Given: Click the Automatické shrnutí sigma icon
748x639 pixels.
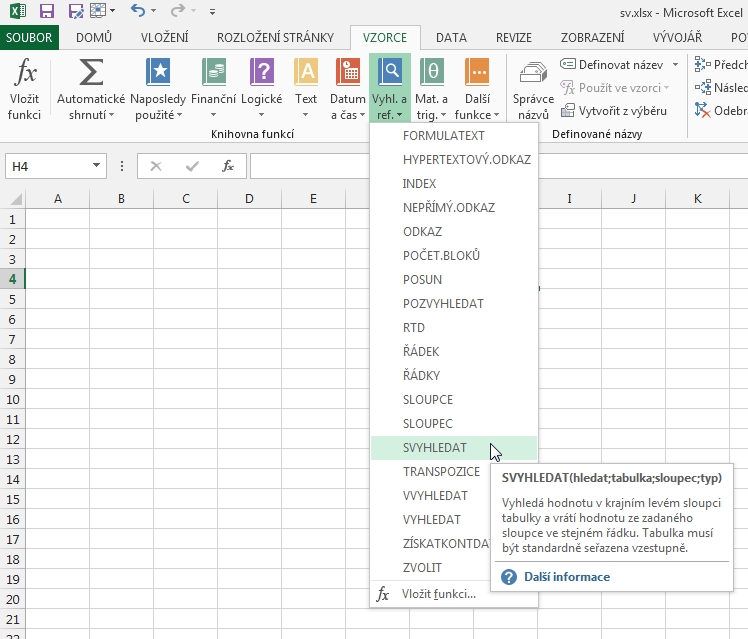Looking at the screenshot, I should click(91, 72).
